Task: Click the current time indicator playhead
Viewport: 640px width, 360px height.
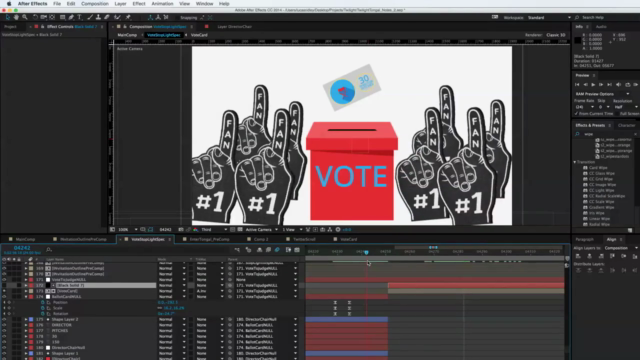Action: click(367, 252)
